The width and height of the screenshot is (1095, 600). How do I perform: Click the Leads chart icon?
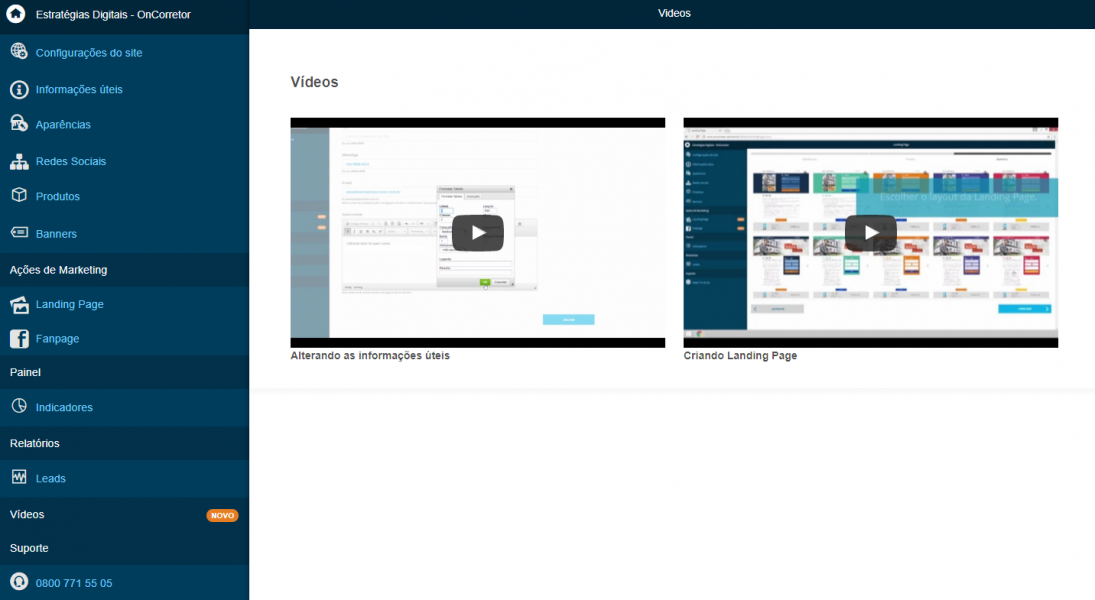click(19, 477)
